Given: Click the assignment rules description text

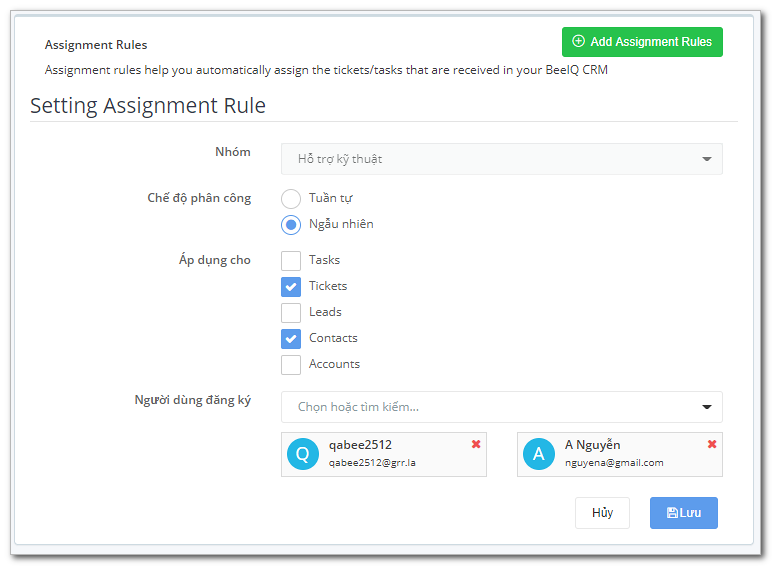Looking at the screenshot, I should pos(326,70).
